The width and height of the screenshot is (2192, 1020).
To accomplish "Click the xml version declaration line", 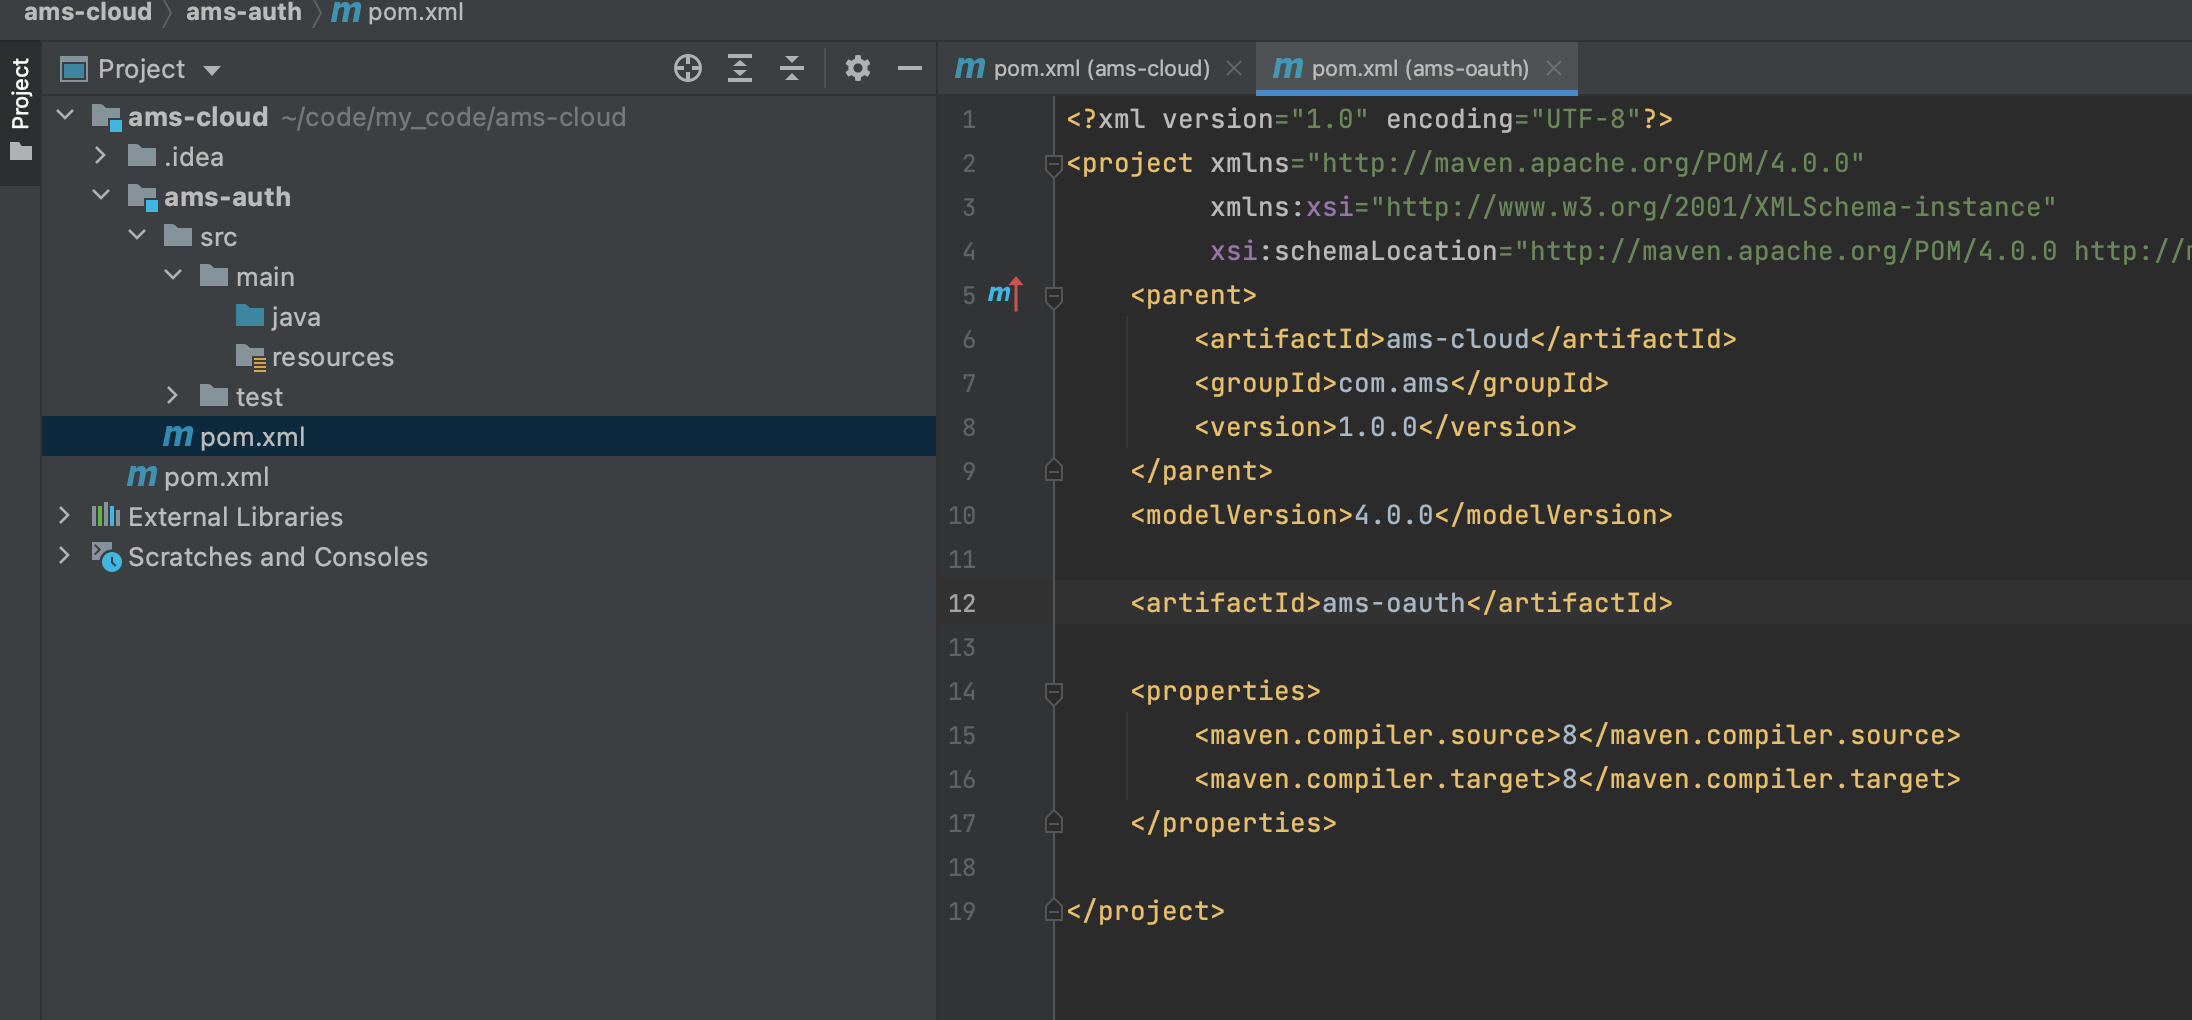I will 1369,119.
